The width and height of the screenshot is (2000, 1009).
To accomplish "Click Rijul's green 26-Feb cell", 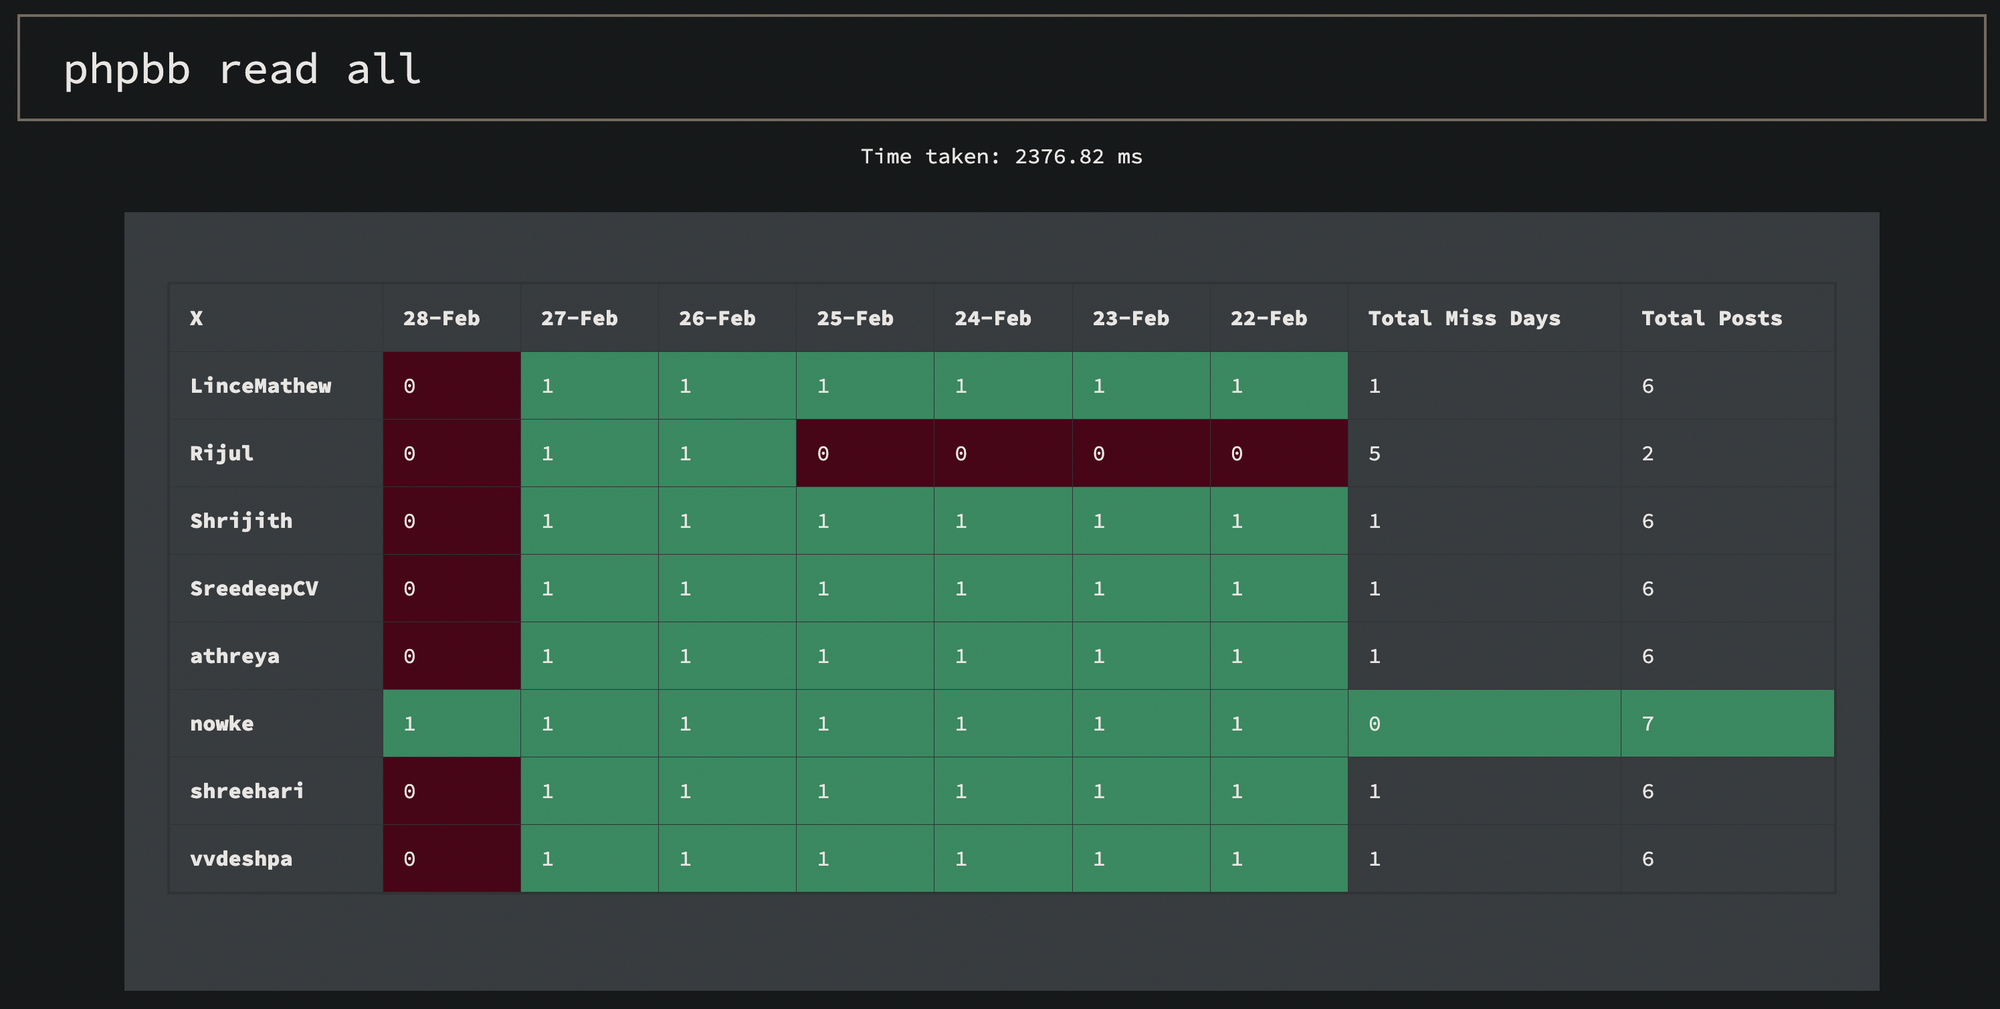I will (728, 453).
